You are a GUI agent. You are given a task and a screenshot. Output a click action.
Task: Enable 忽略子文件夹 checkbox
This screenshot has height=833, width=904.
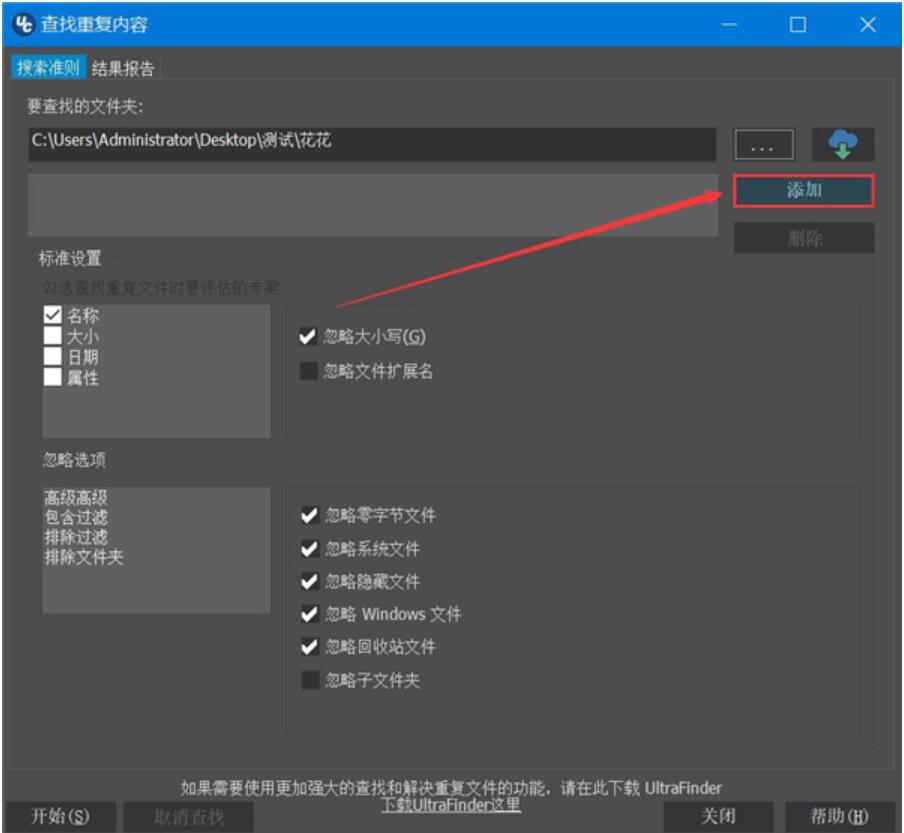click(x=310, y=680)
